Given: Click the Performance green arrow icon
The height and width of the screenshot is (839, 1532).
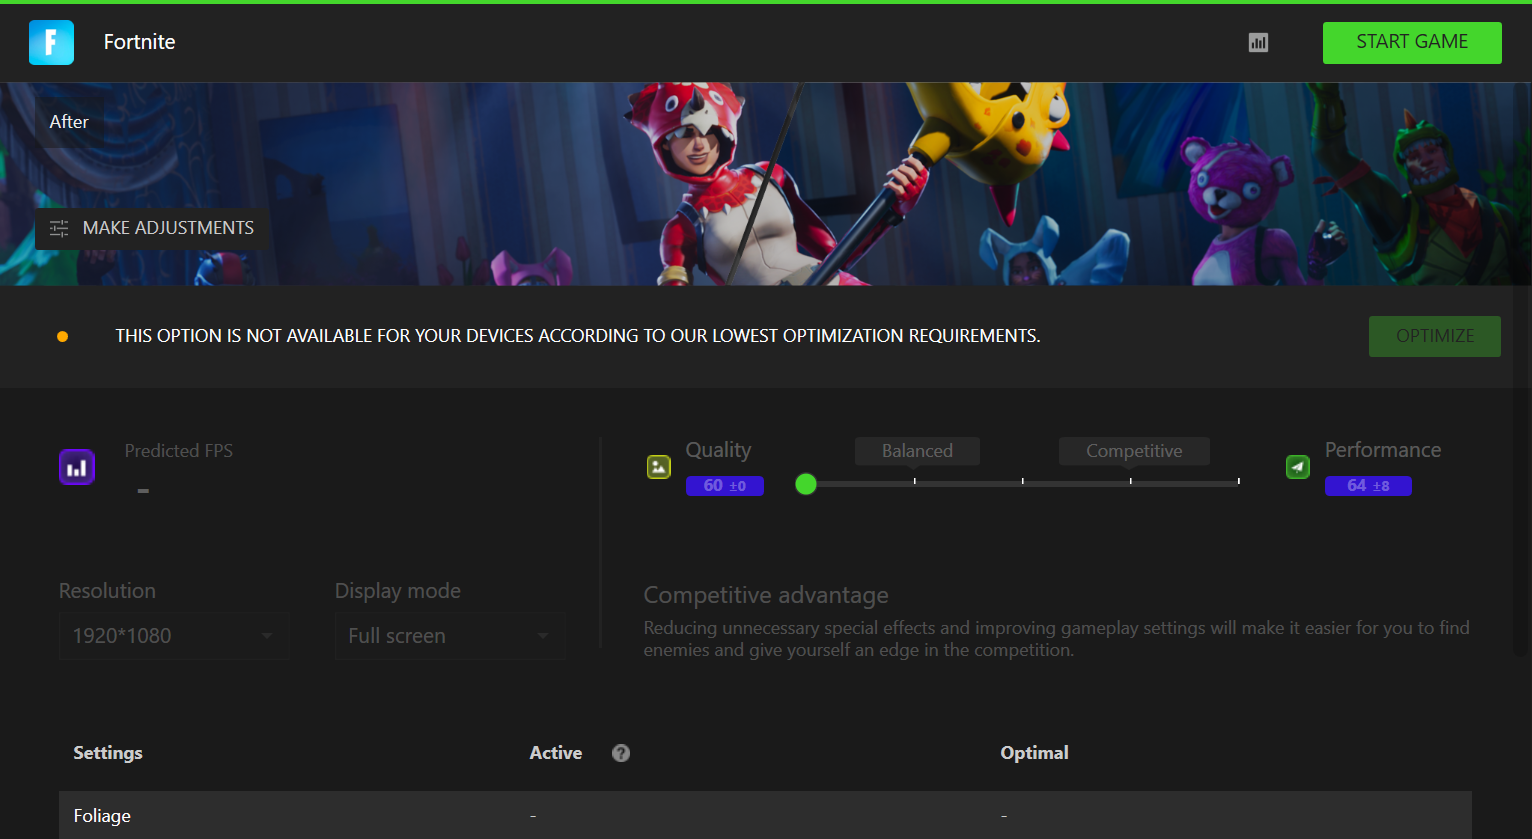Looking at the screenshot, I should pos(1298,466).
